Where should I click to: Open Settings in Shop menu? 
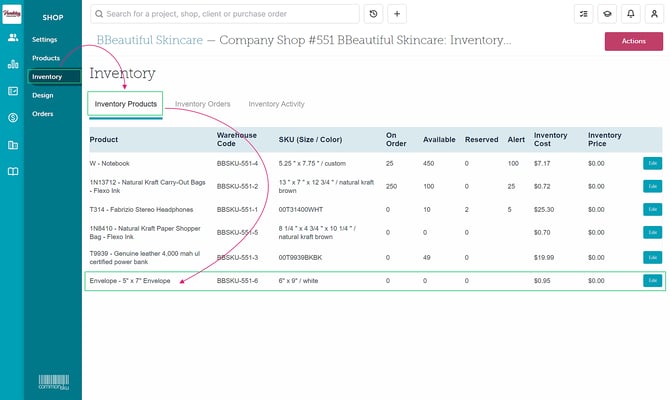coord(44,39)
